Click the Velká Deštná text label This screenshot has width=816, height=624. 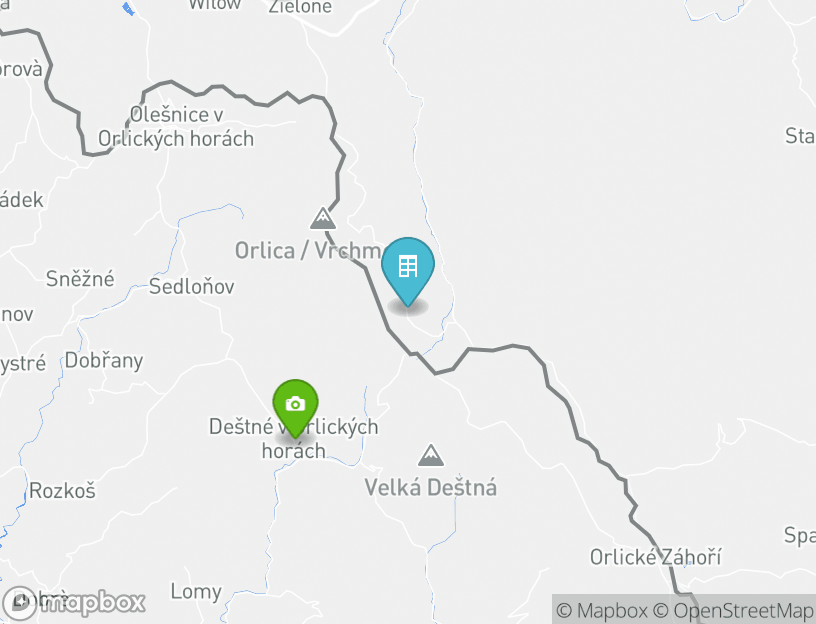(x=430, y=488)
